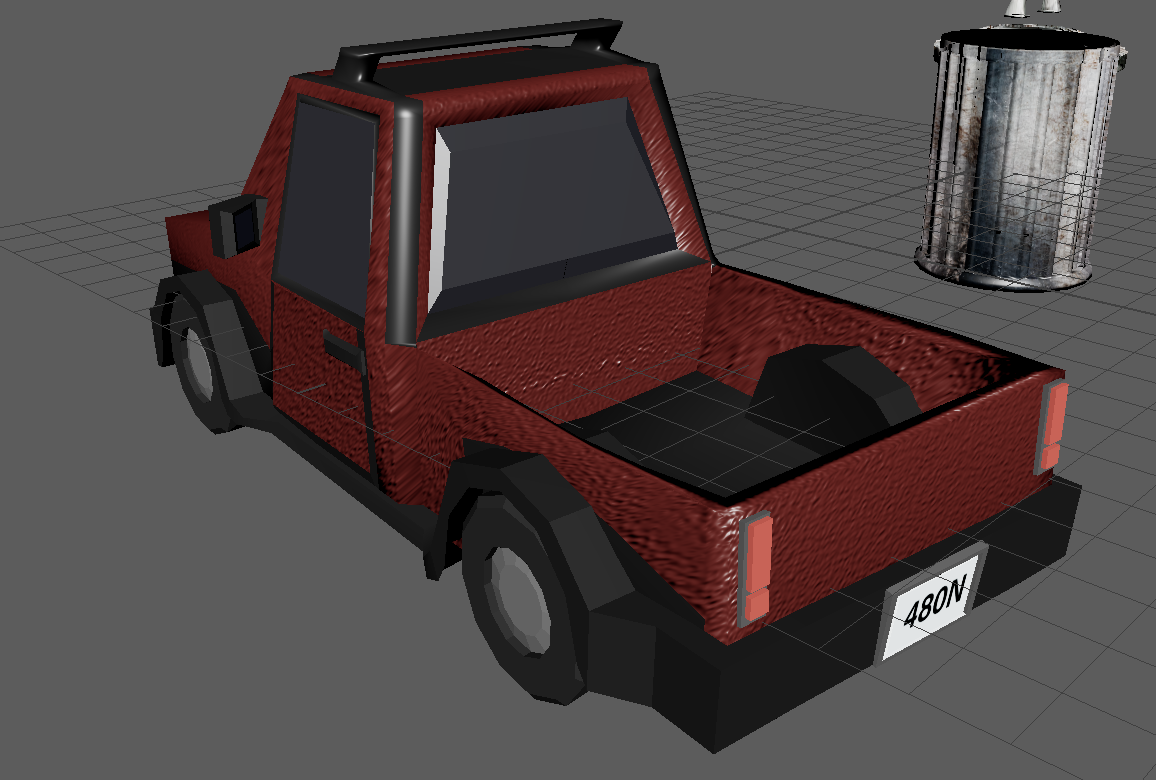Select the tail light at the bed's far corner

pos(1052,426)
